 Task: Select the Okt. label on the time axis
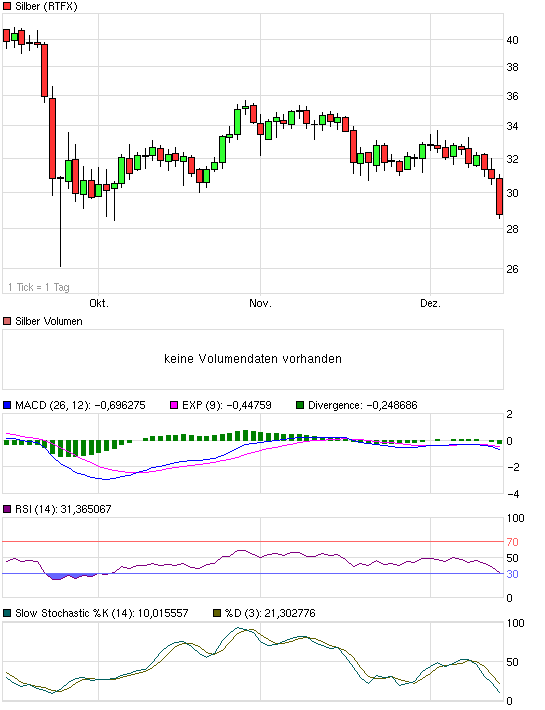point(99,303)
